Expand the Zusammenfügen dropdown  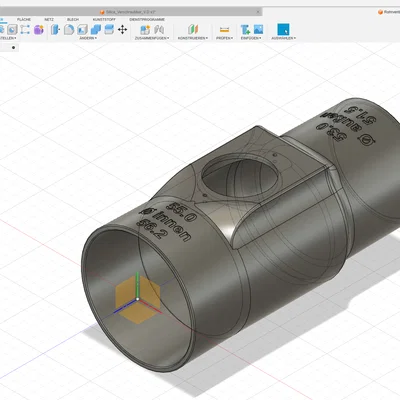pos(152,38)
